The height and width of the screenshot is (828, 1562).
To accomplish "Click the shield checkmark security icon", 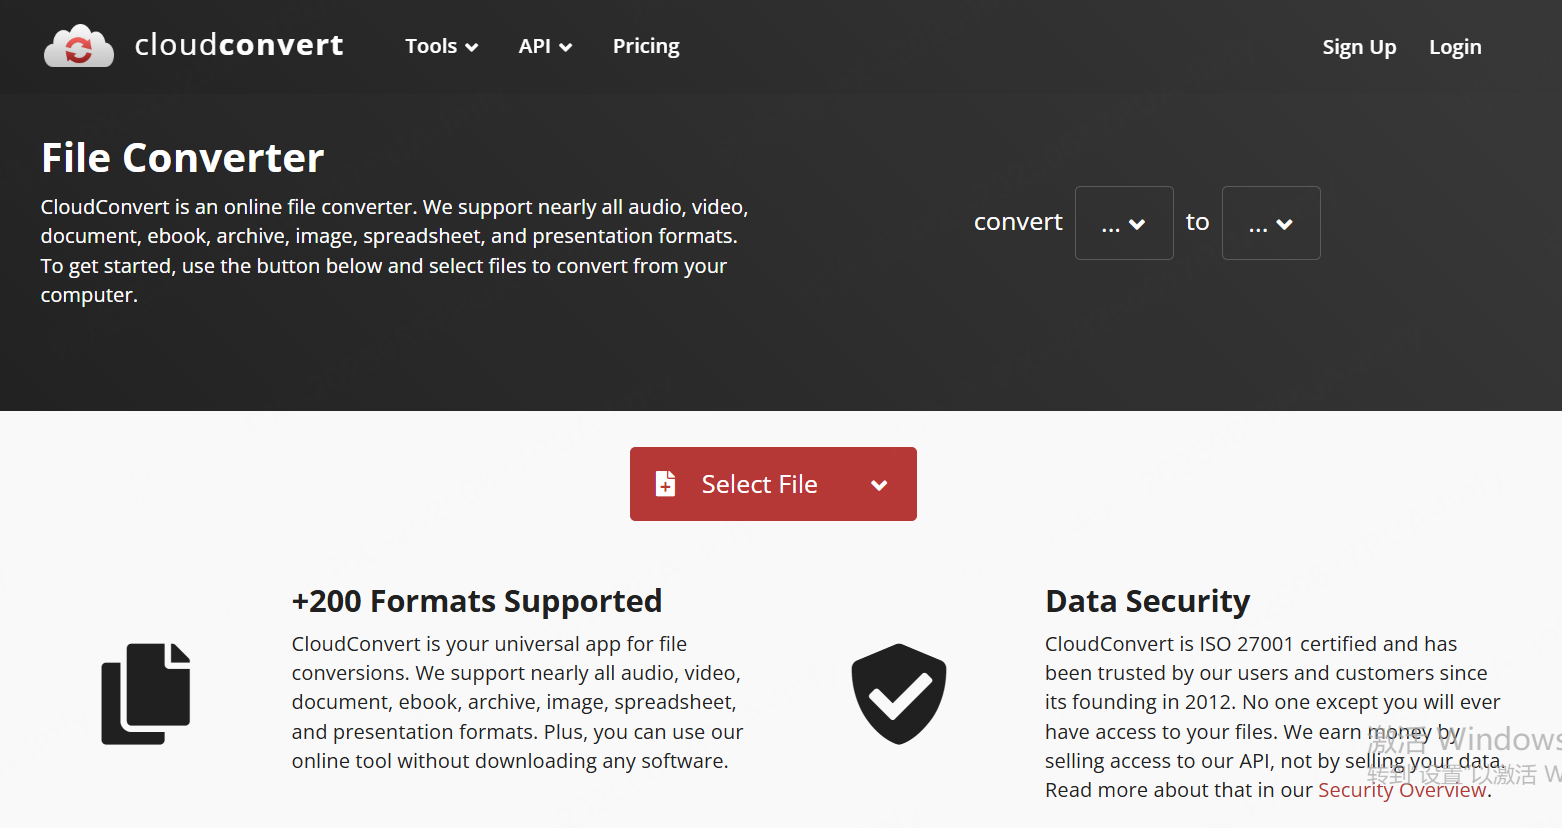I will point(899,693).
